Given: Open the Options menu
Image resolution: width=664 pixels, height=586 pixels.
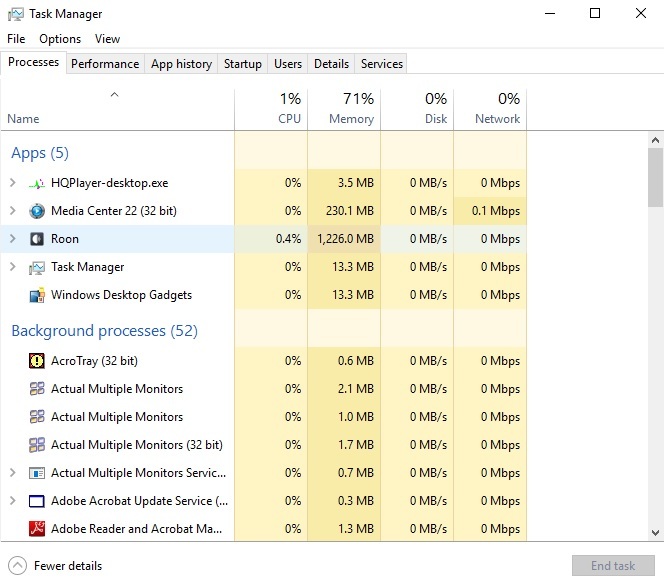Looking at the screenshot, I should click(x=60, y=39).
